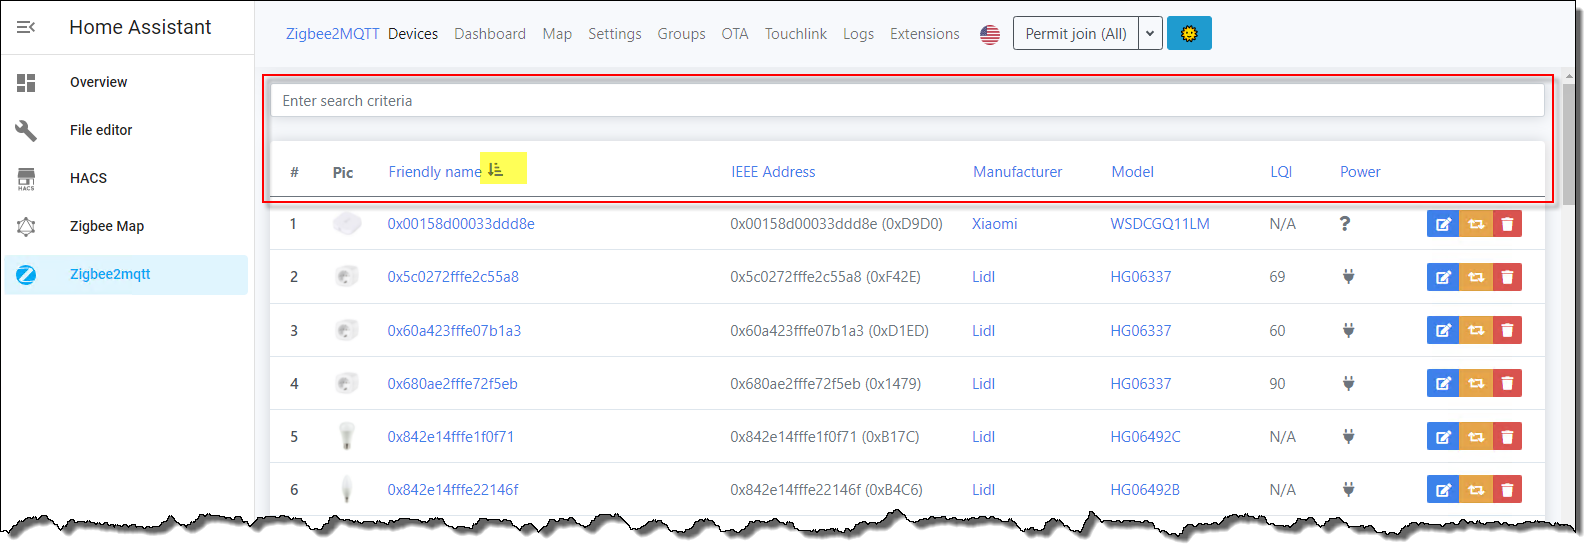Open the Touchlink tab
1591x557 pixels.
coord(796,34)
